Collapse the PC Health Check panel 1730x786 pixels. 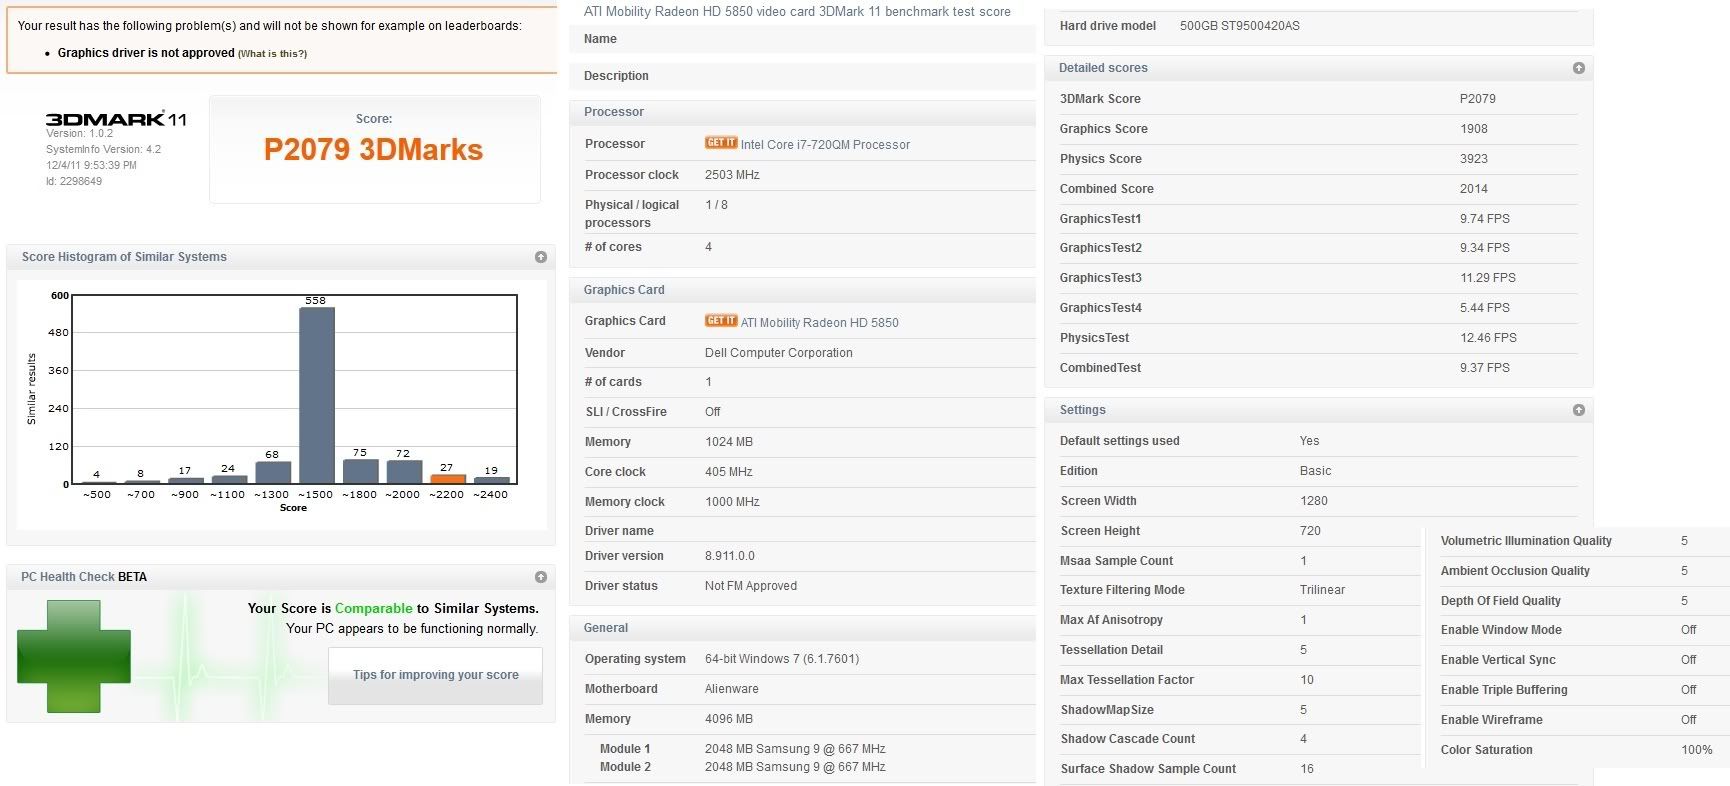click(x=541, y=577)
